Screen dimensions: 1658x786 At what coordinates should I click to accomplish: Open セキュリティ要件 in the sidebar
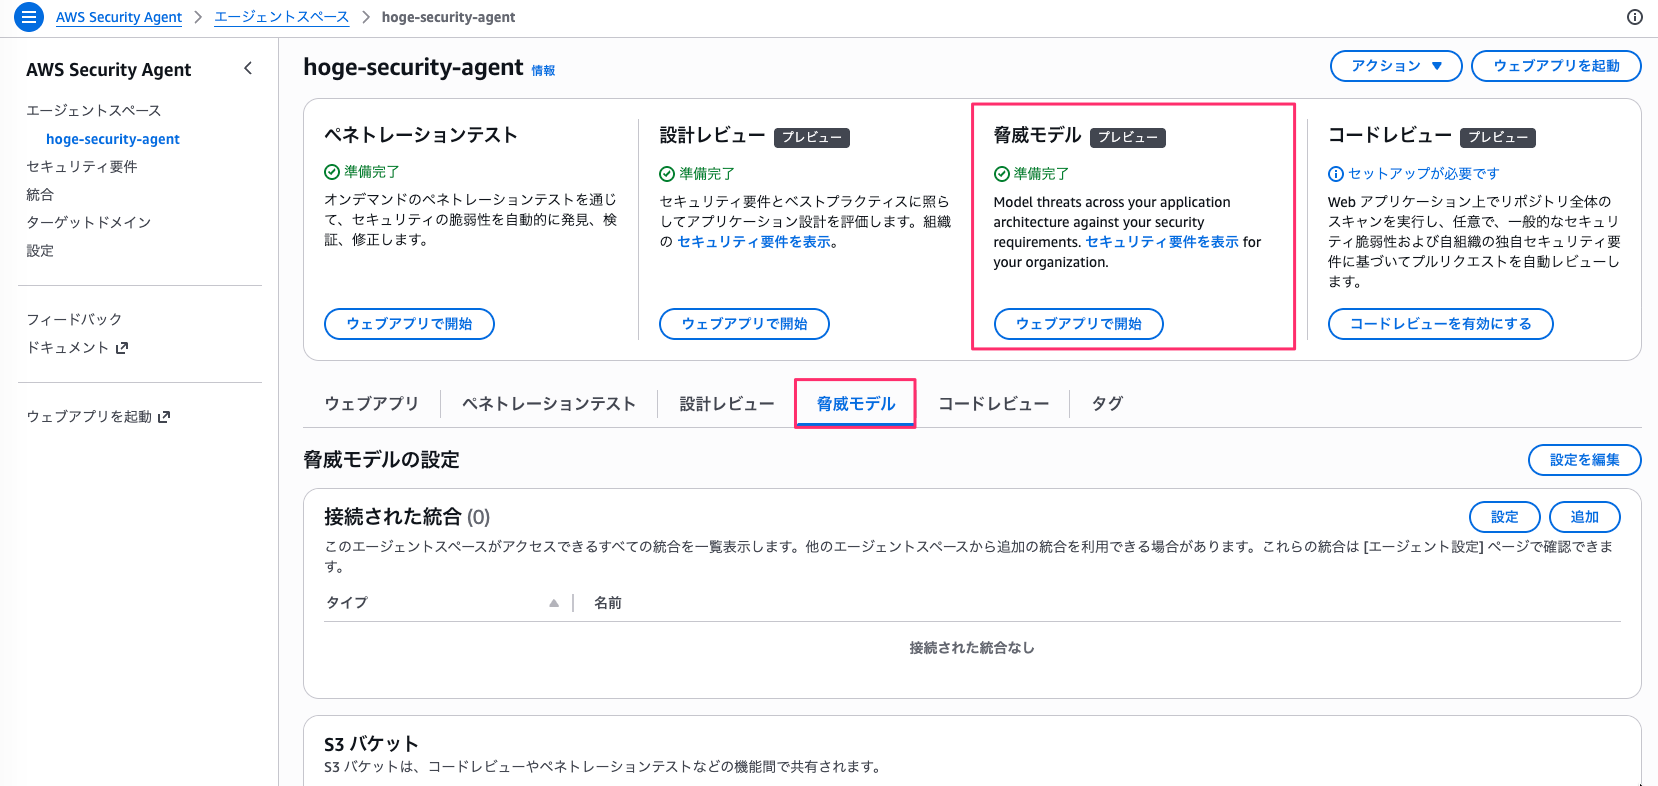(82, 166)
